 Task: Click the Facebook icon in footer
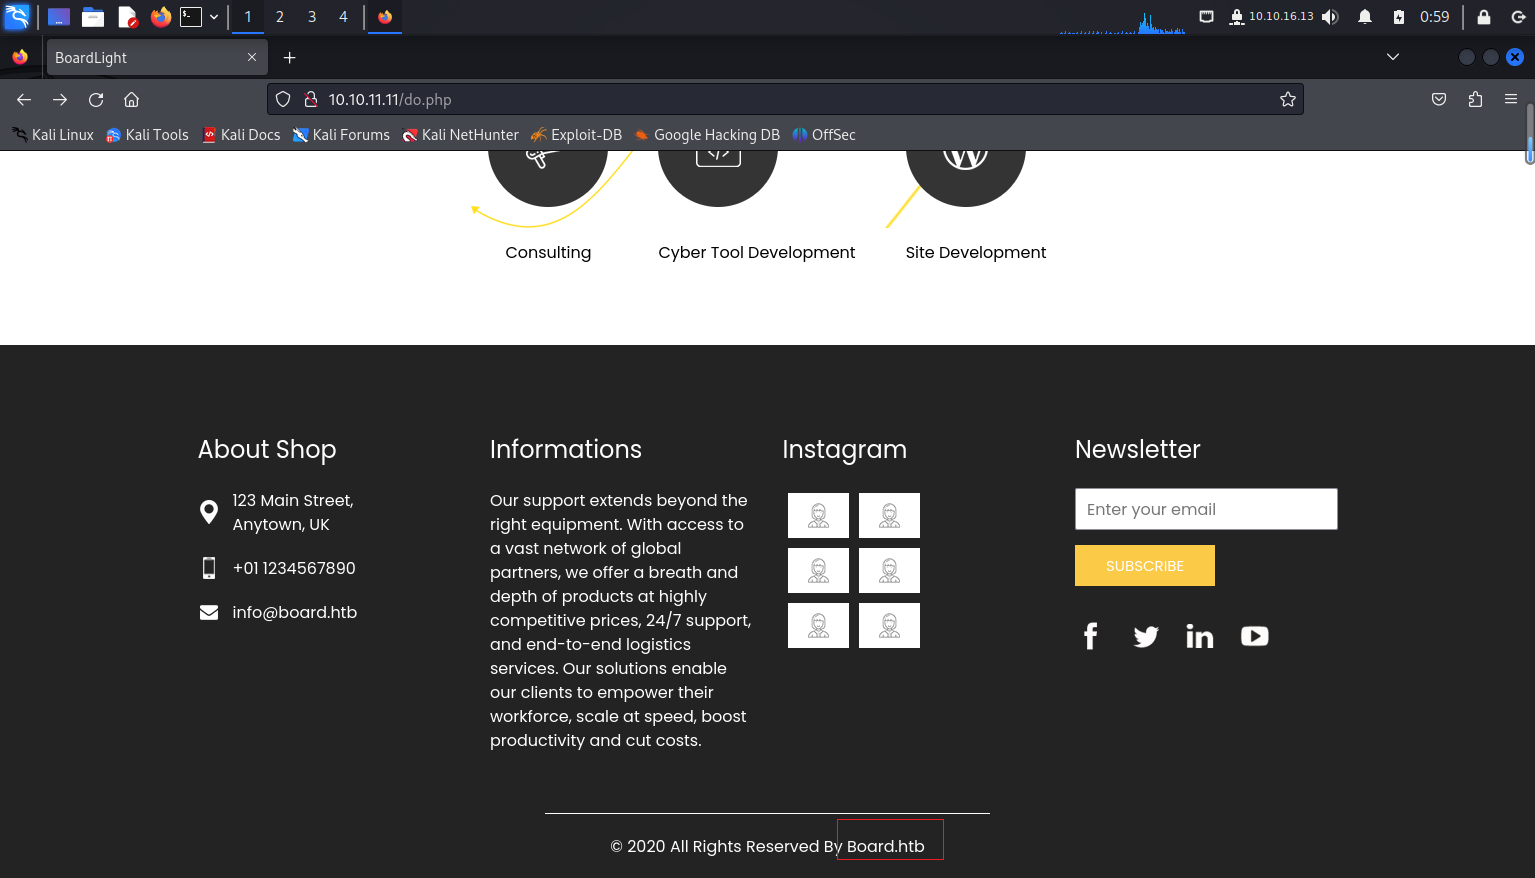click(1091, 636)
